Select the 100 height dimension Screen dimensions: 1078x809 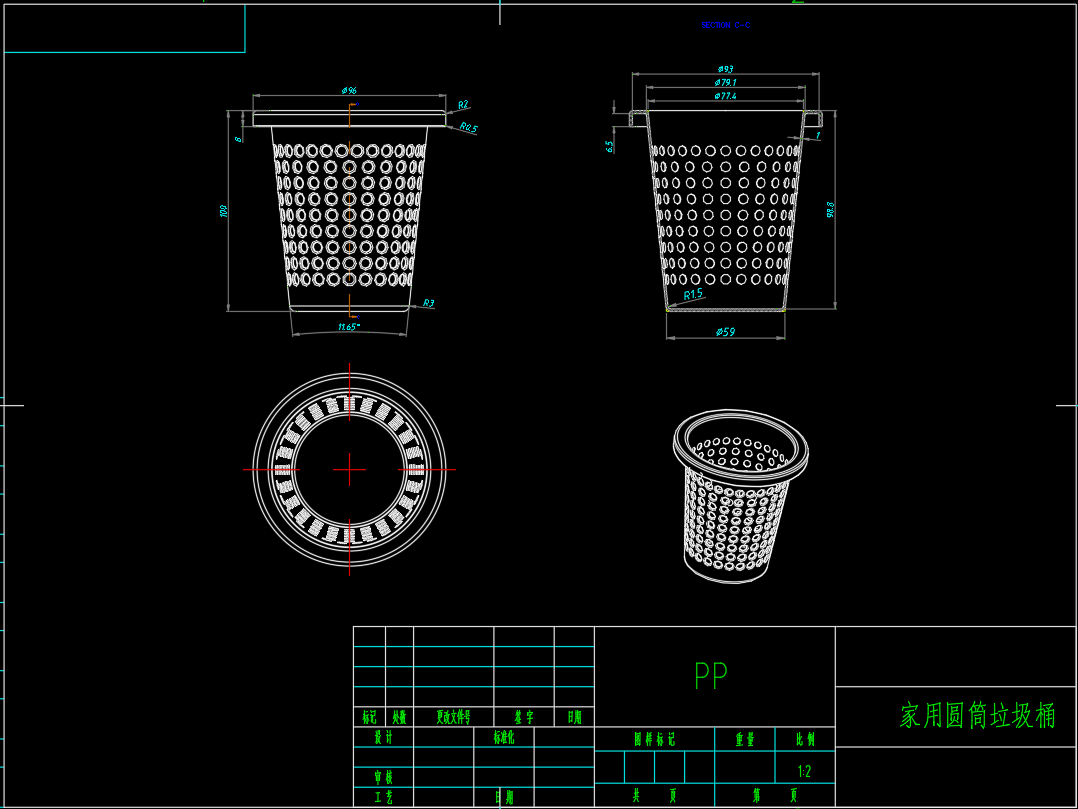(x=223, y=211)
